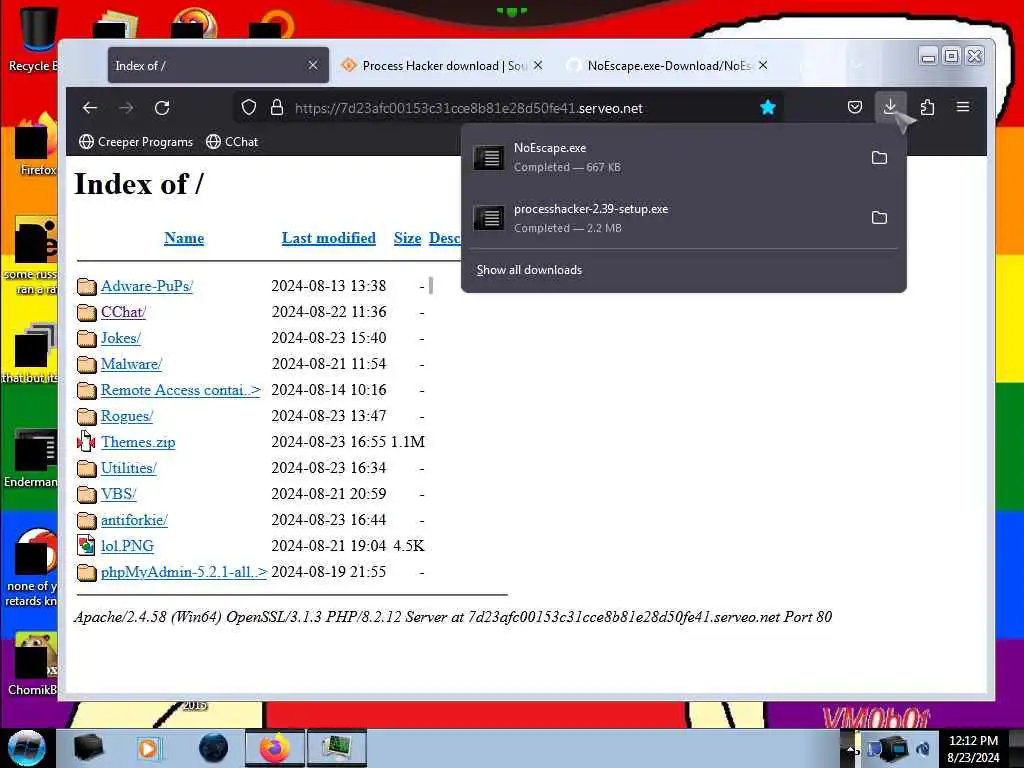1024x768 pixels.
Task: Click folder icon beside Malware/
Action: (86, 364)
